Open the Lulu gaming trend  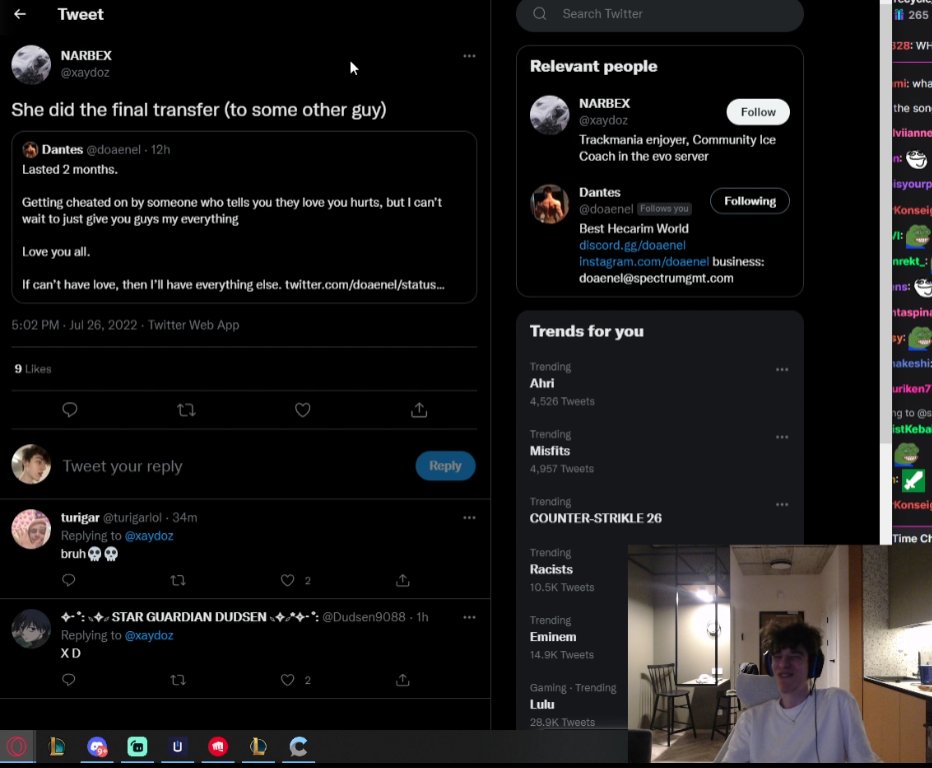tap(572, 704)
